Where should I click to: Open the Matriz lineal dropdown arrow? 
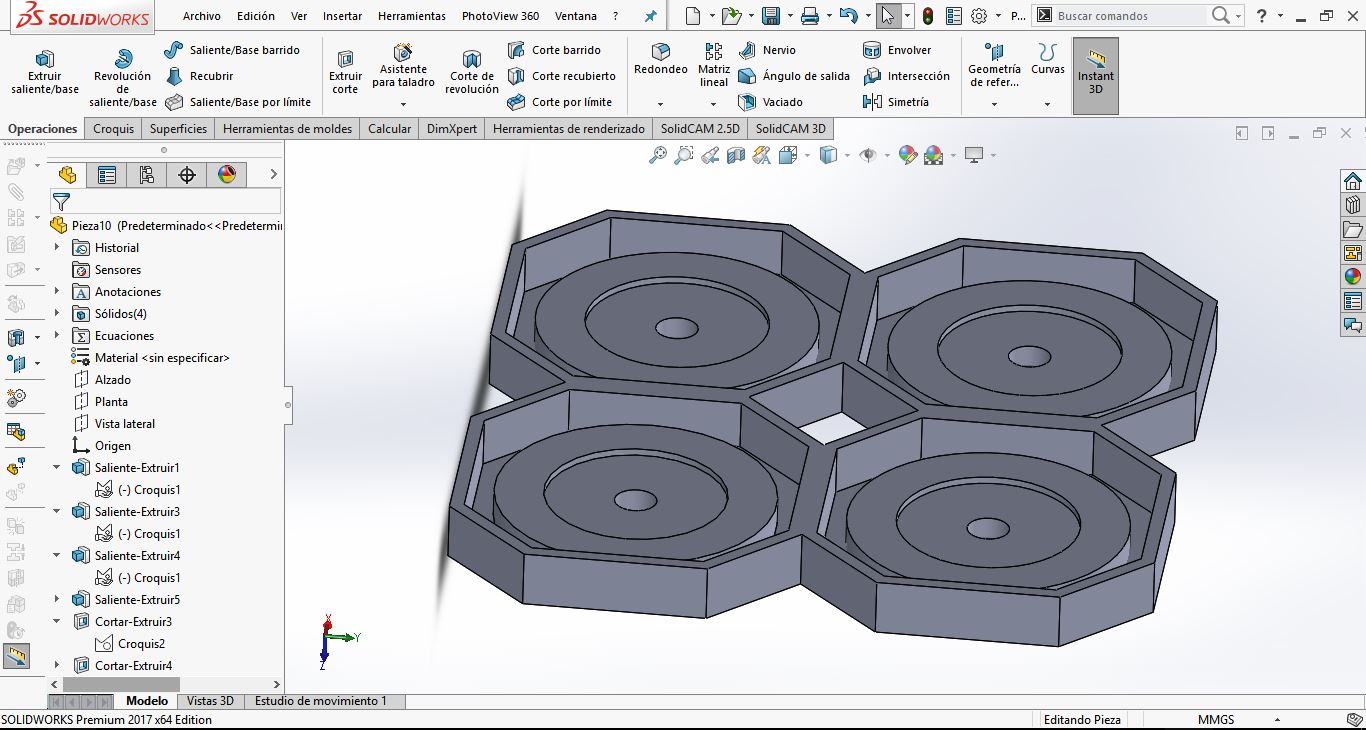pos(713,104)
